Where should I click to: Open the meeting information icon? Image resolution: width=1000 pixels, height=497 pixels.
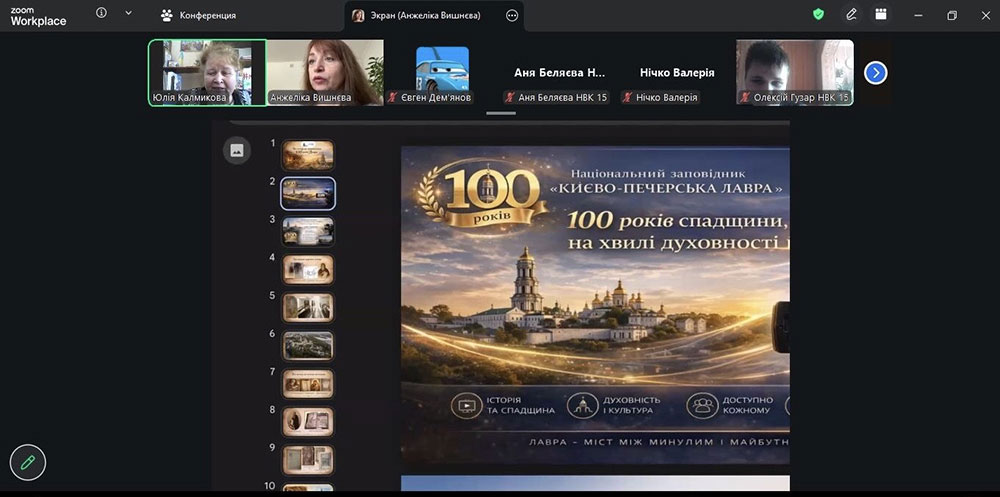[x=101, y=14]
